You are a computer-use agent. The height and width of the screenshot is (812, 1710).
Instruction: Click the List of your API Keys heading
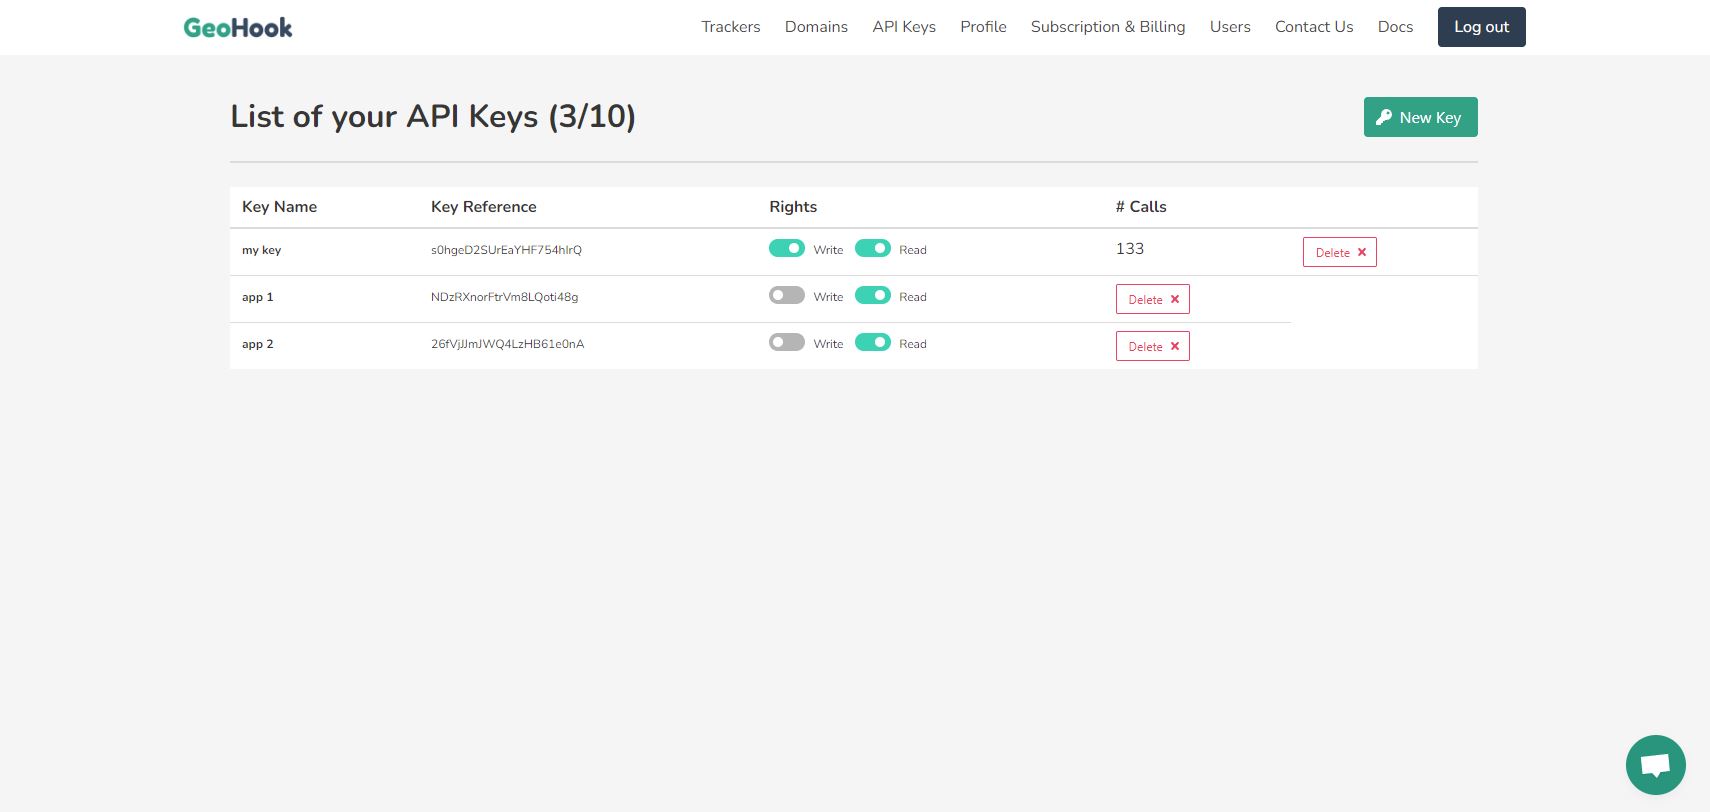[x=433, y=116]
